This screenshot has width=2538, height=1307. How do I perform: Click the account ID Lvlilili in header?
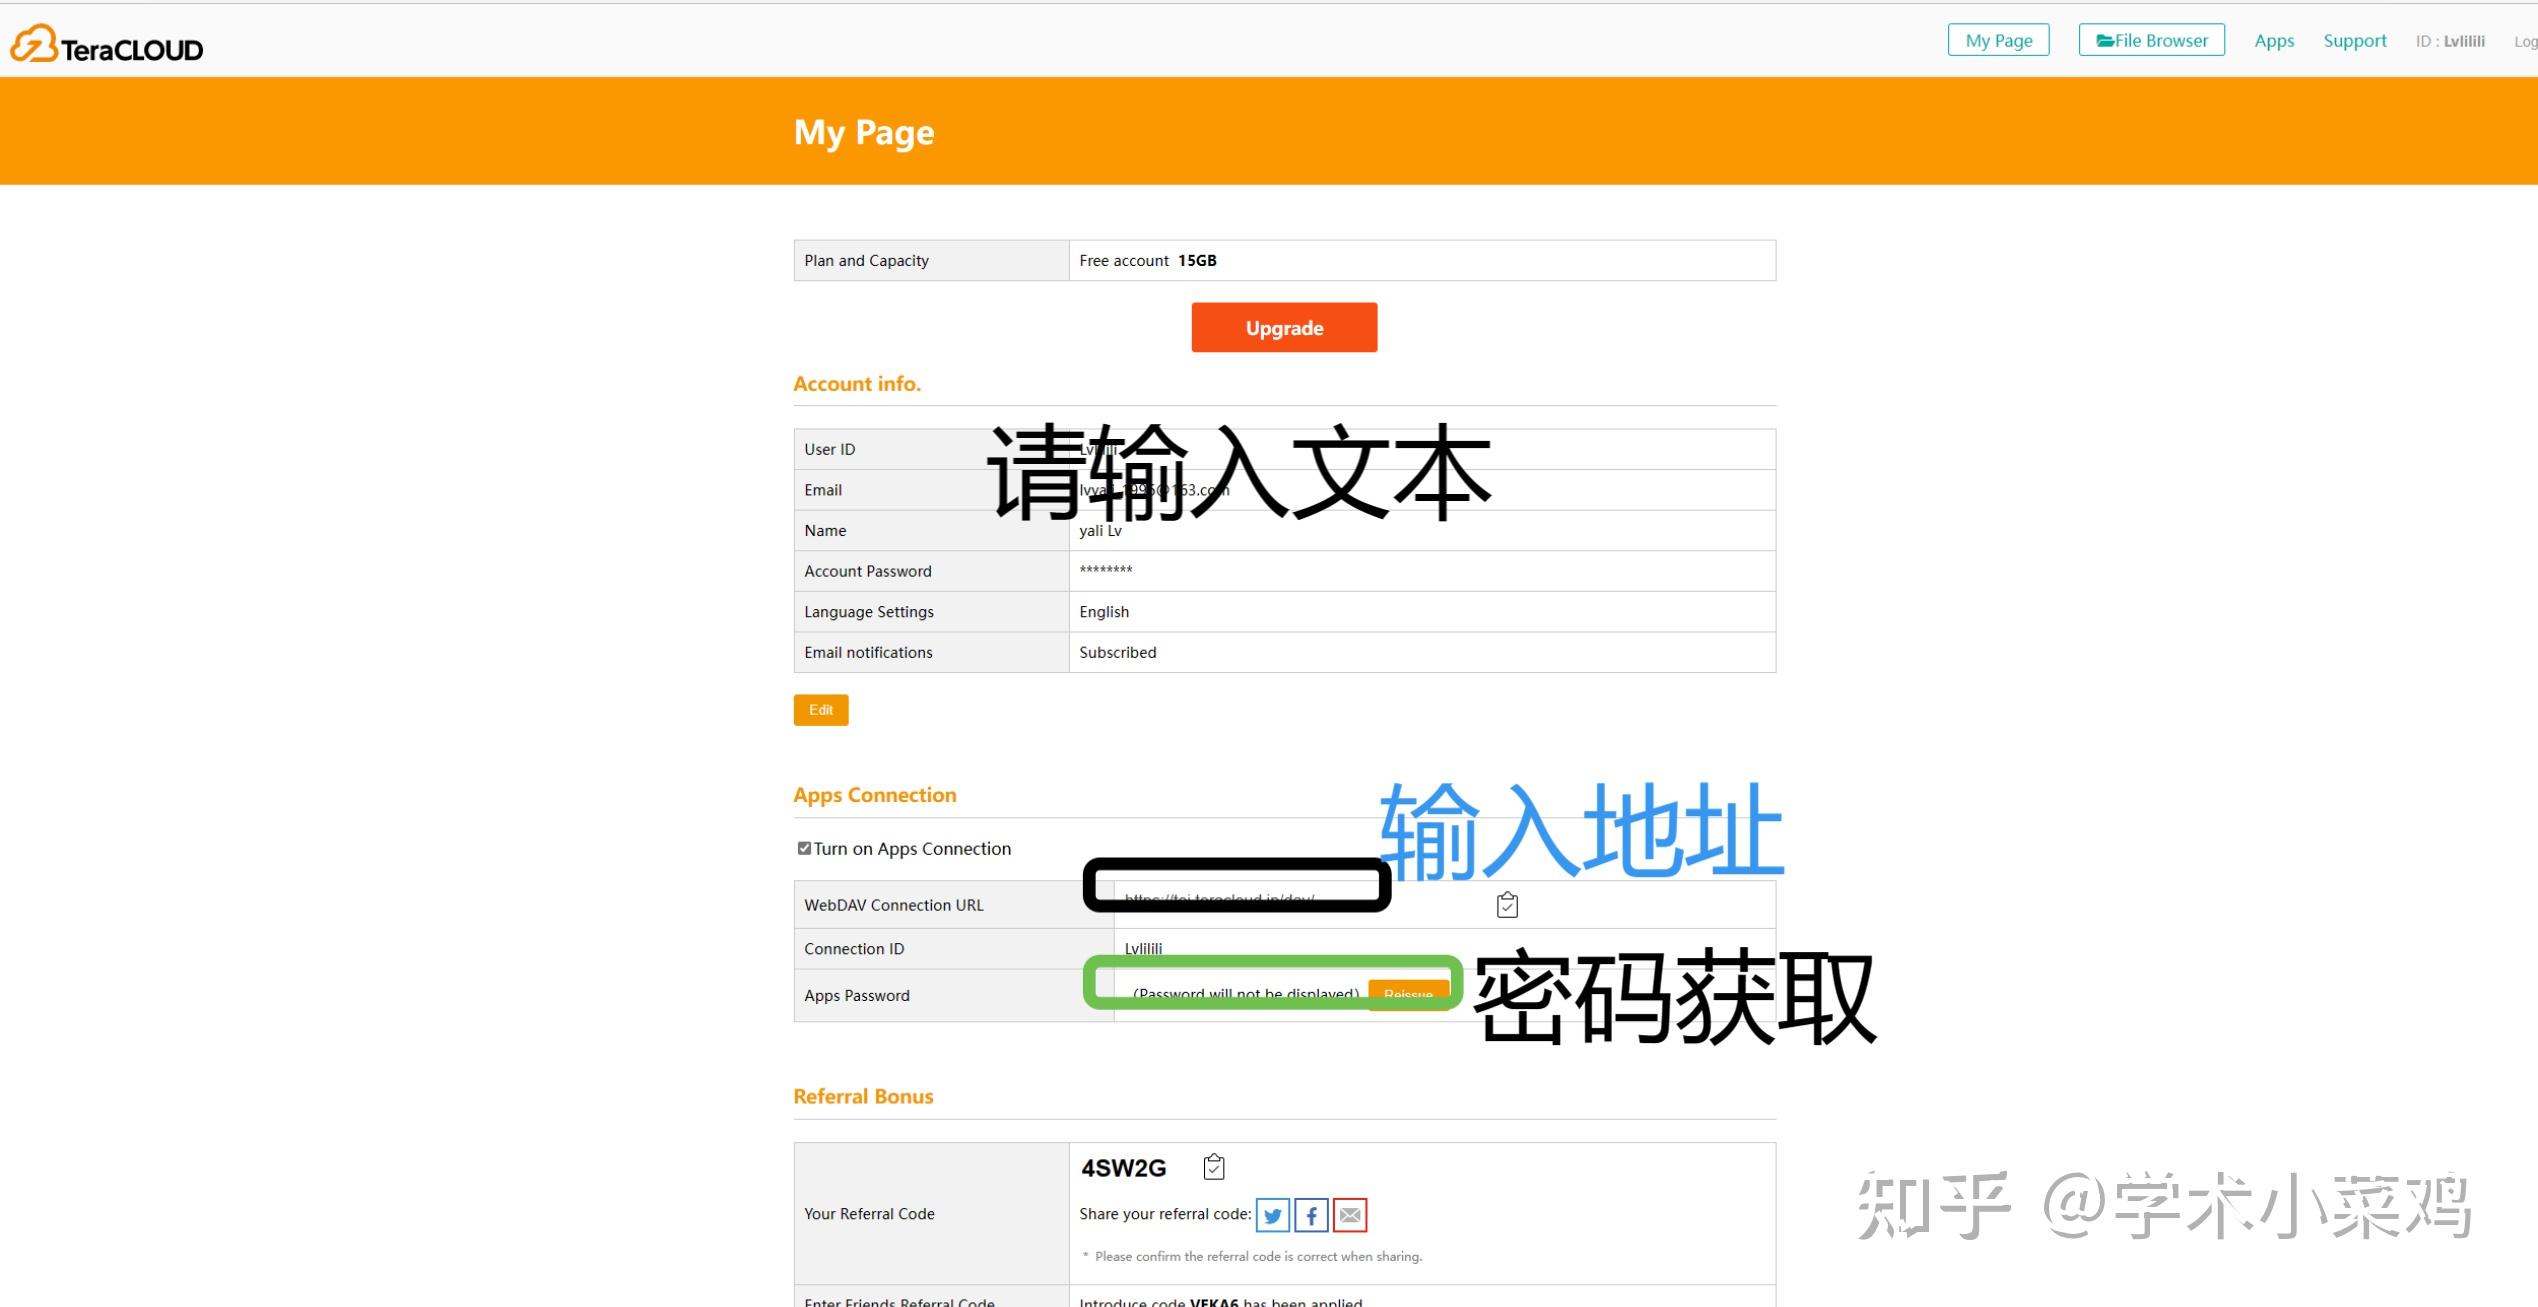click(x=2463, y=41)
